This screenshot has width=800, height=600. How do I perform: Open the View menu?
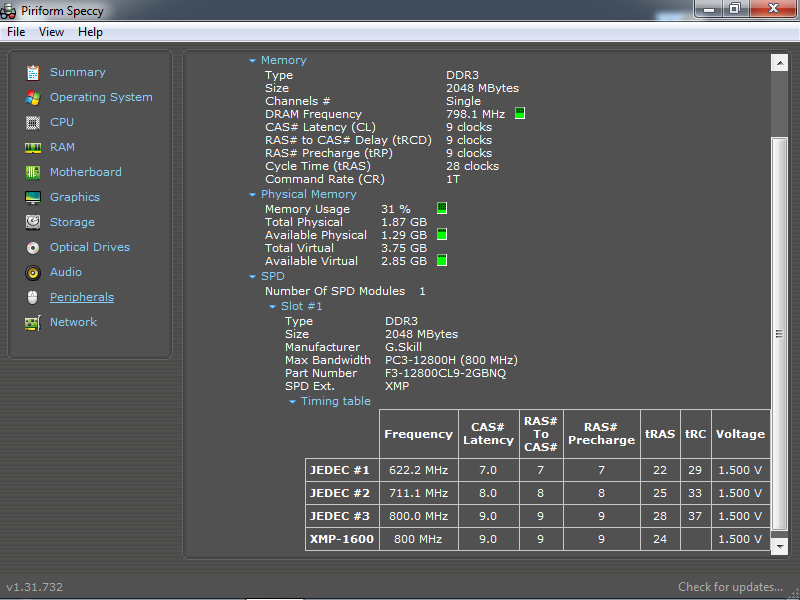(x=51, y=32)
